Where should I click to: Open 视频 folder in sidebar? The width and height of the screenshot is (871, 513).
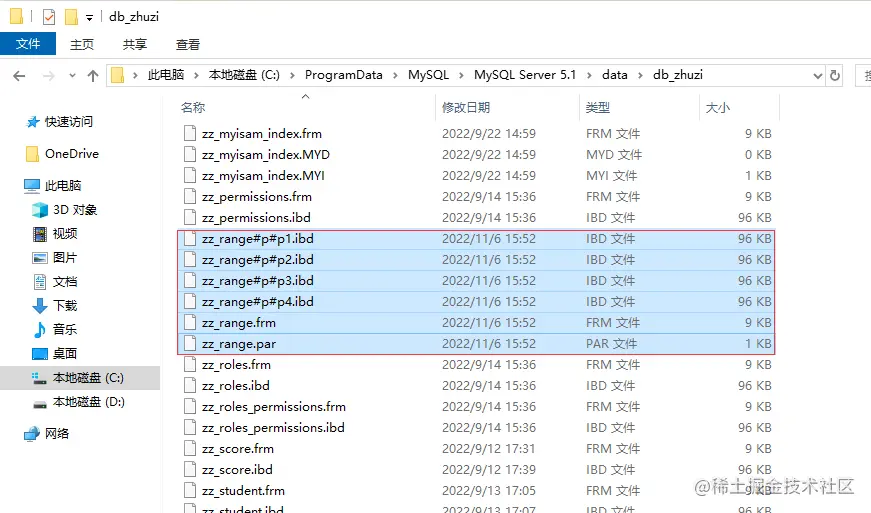click(64, 234)
